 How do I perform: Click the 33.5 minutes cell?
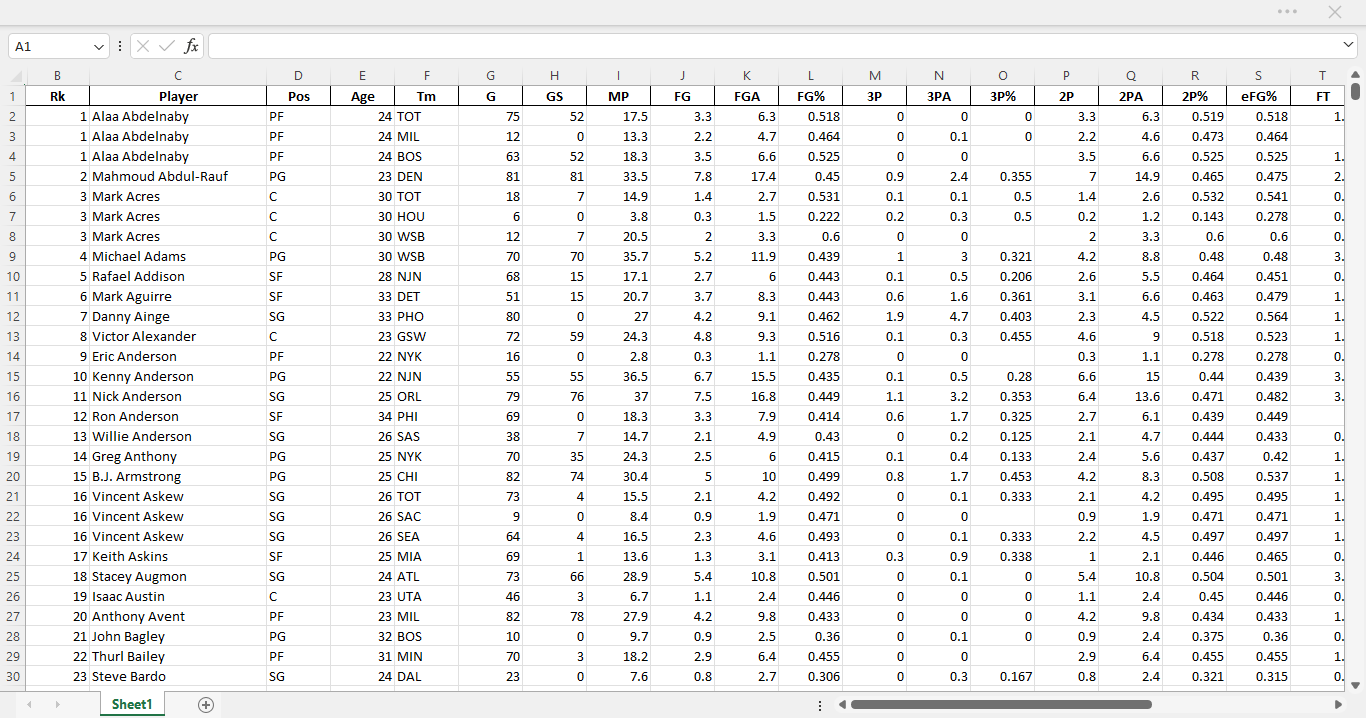(618, 176)
